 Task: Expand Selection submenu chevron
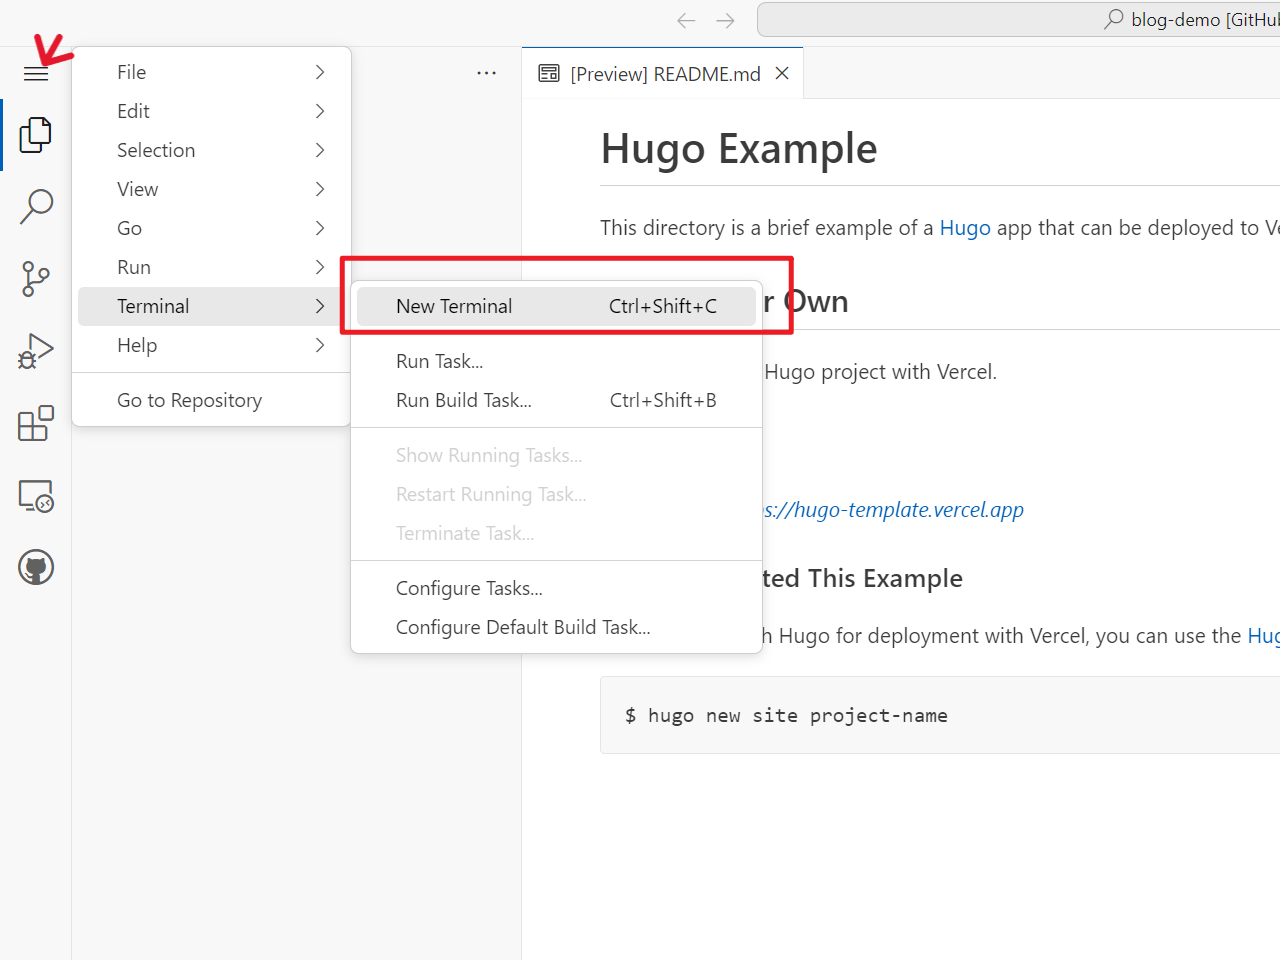click(x=320, y=150)
